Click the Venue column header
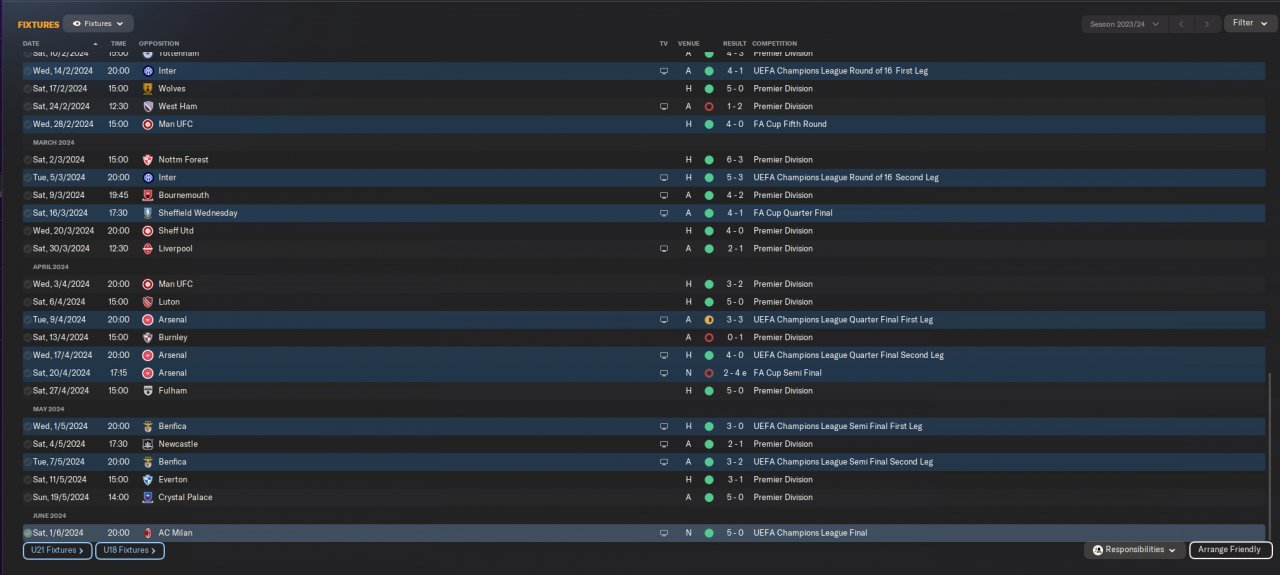Viewport: 1280px width, 575px height. tap(688, 43)
